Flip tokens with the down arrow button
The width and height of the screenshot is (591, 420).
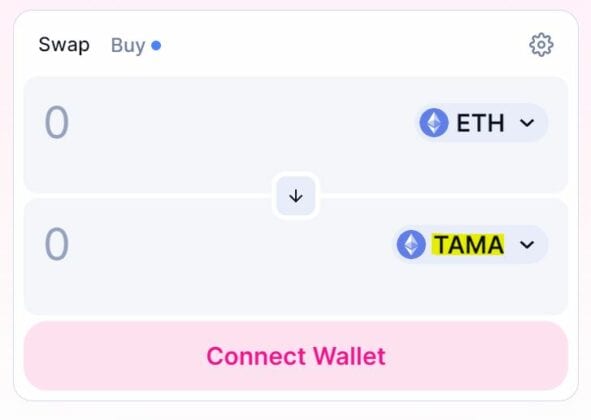pos(296,196)
